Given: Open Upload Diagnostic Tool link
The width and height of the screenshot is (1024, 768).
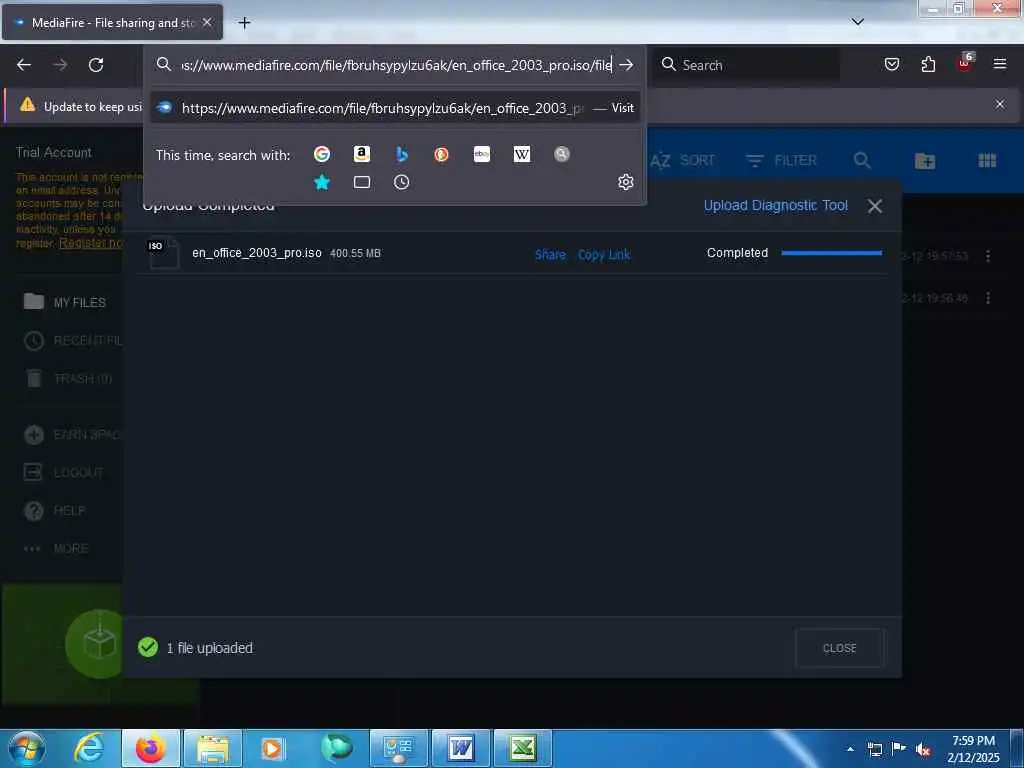Looking at the screenshot, I should click(775, 205).
